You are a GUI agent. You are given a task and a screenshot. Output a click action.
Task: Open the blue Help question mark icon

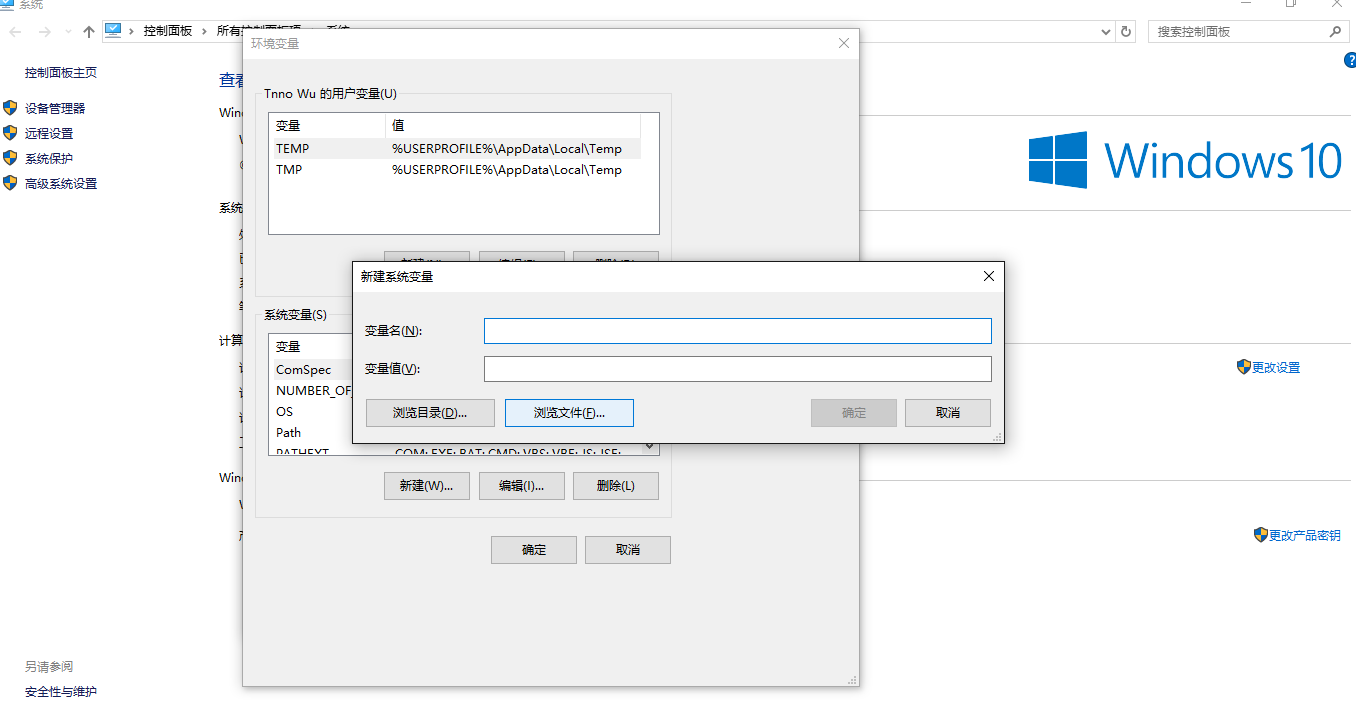pos(1350,61)
